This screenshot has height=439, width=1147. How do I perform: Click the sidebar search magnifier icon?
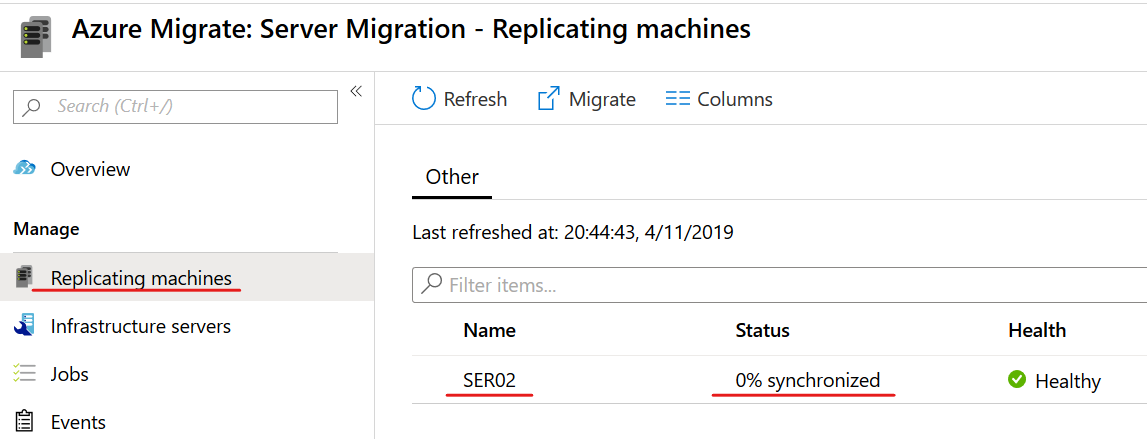(x=31, y=107)
